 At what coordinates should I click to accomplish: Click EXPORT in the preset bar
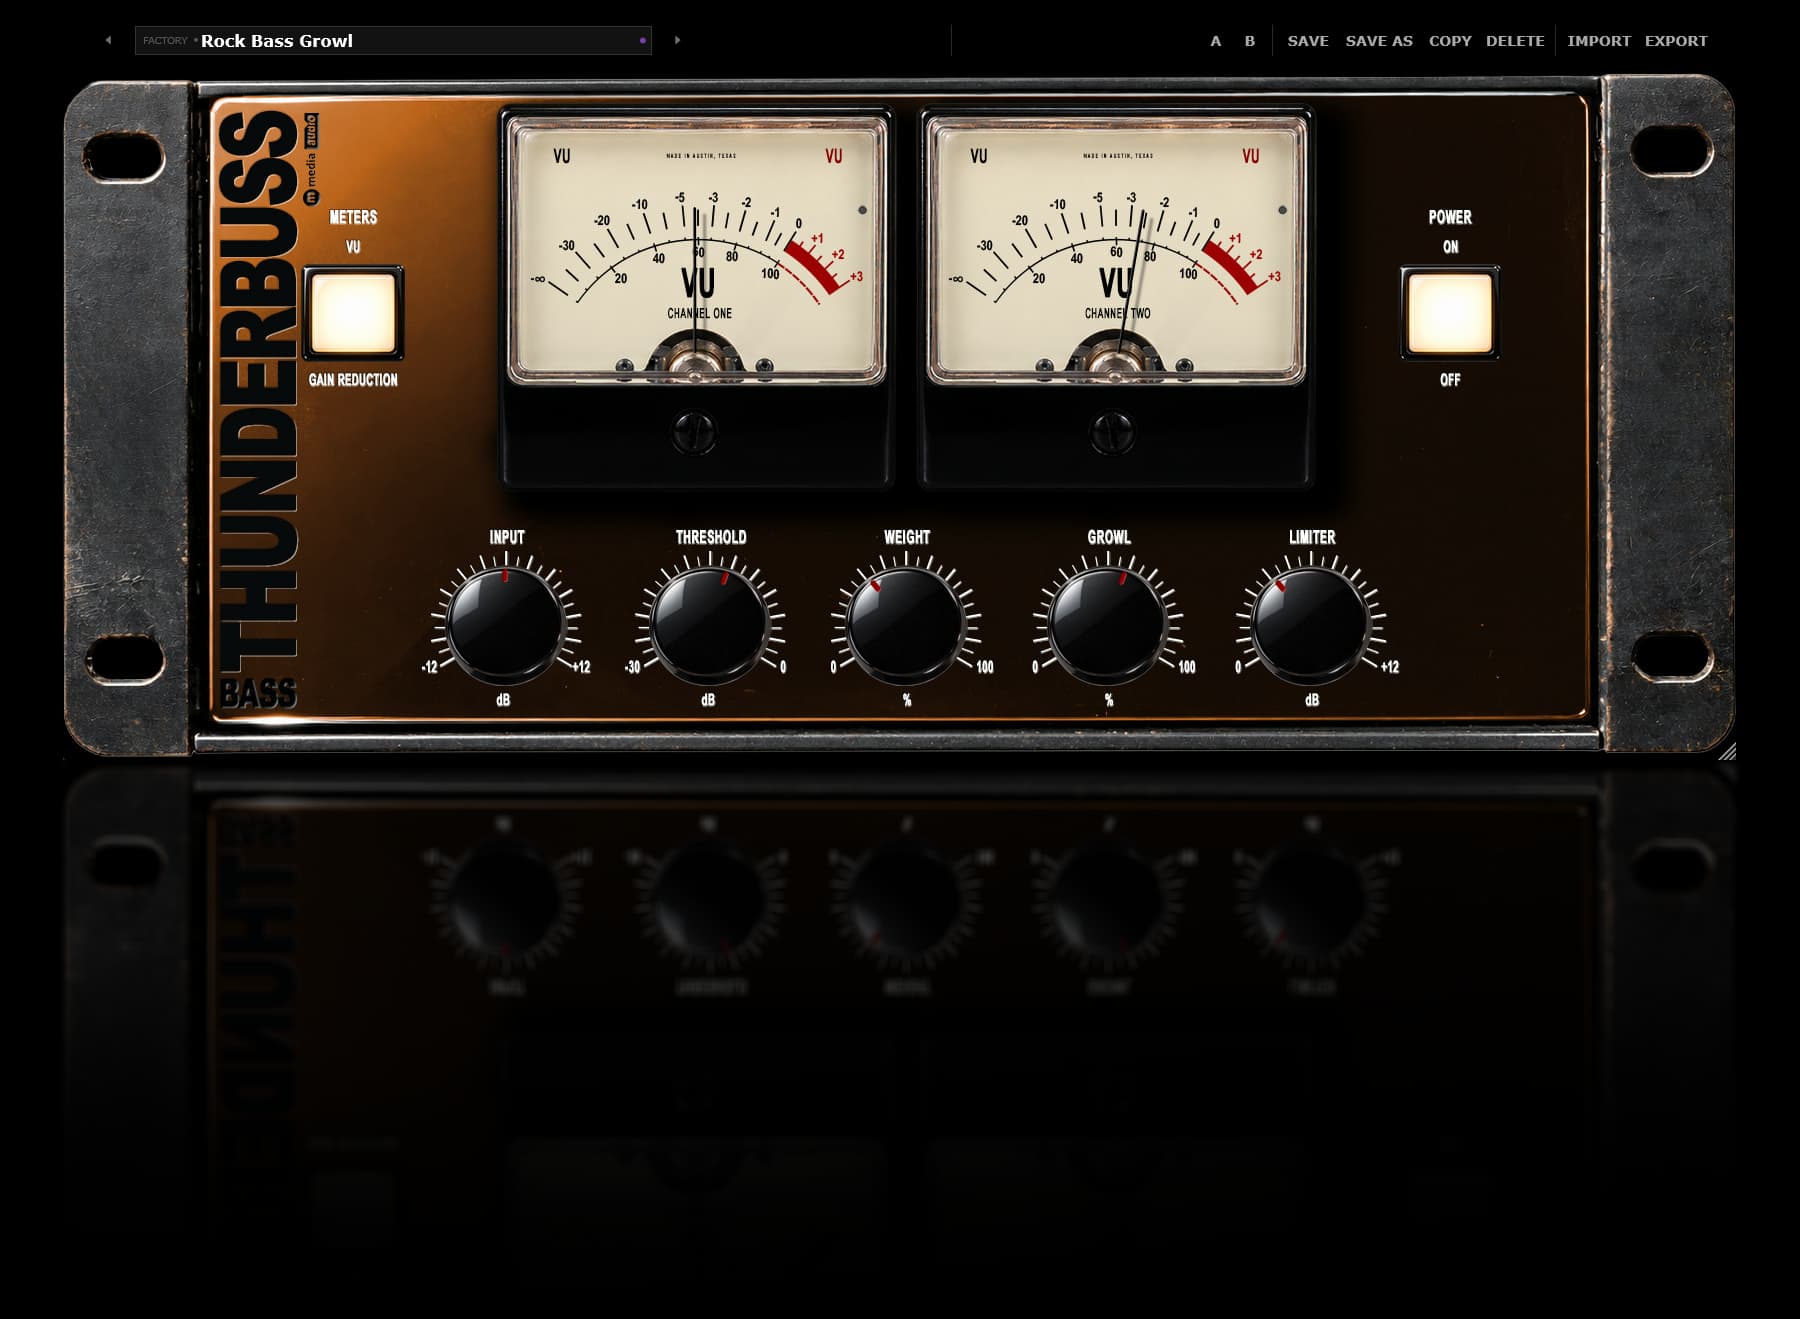click(x=1676, y=41)
